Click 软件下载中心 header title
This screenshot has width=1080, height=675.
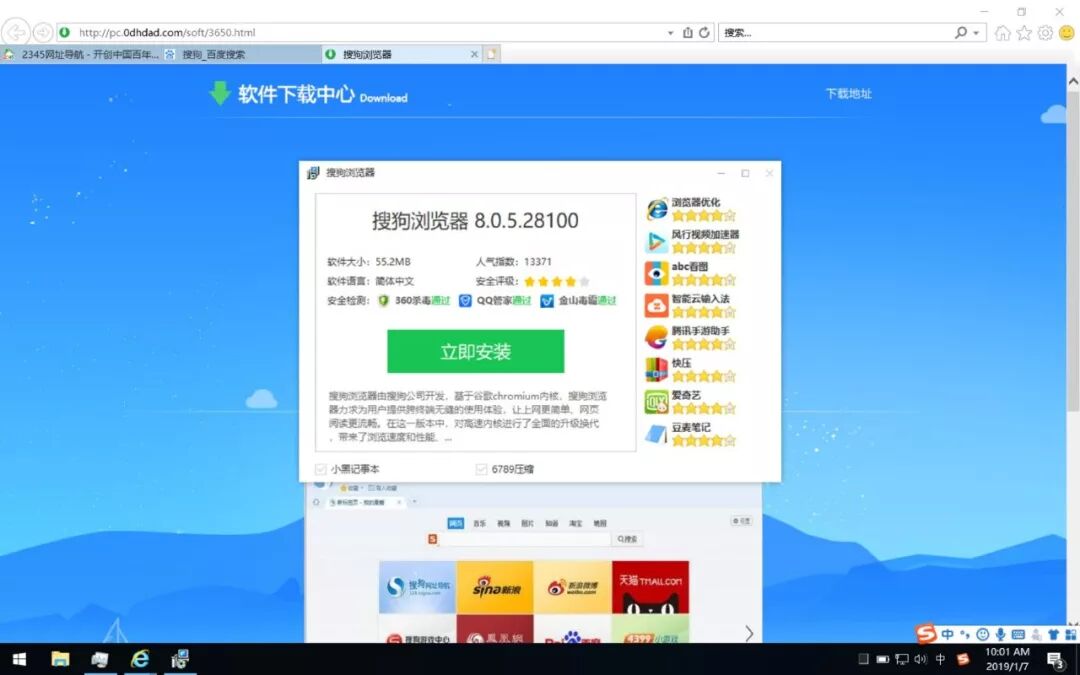click(x=296, y=94)
